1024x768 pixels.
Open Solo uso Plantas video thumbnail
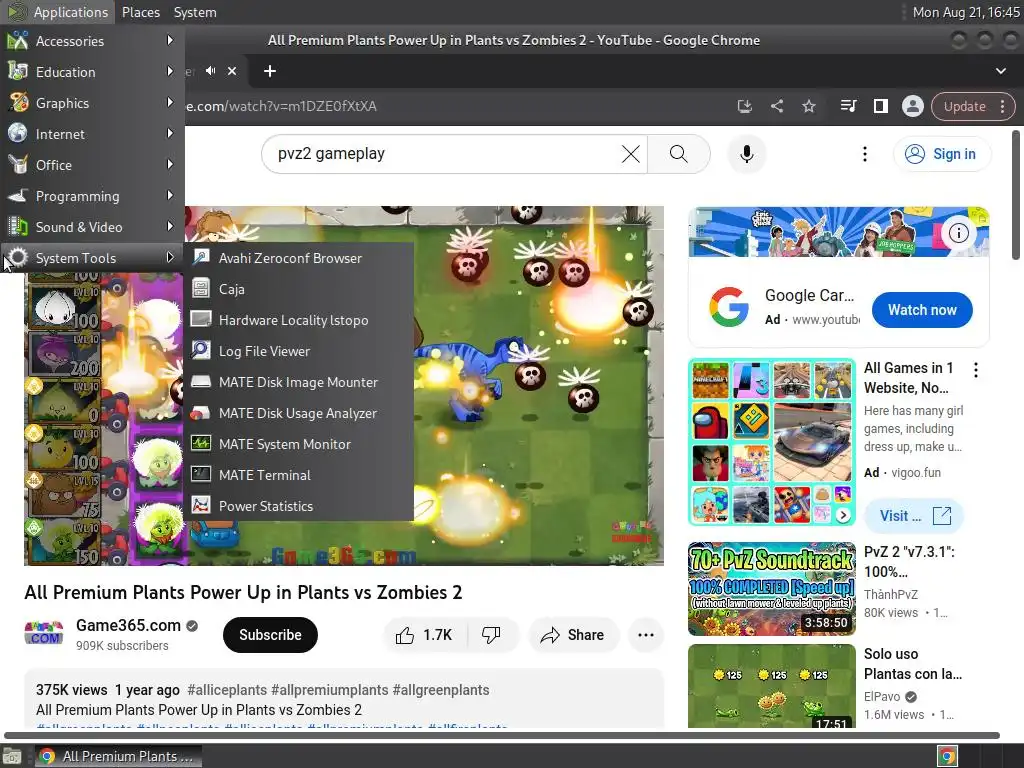point(771,686)
